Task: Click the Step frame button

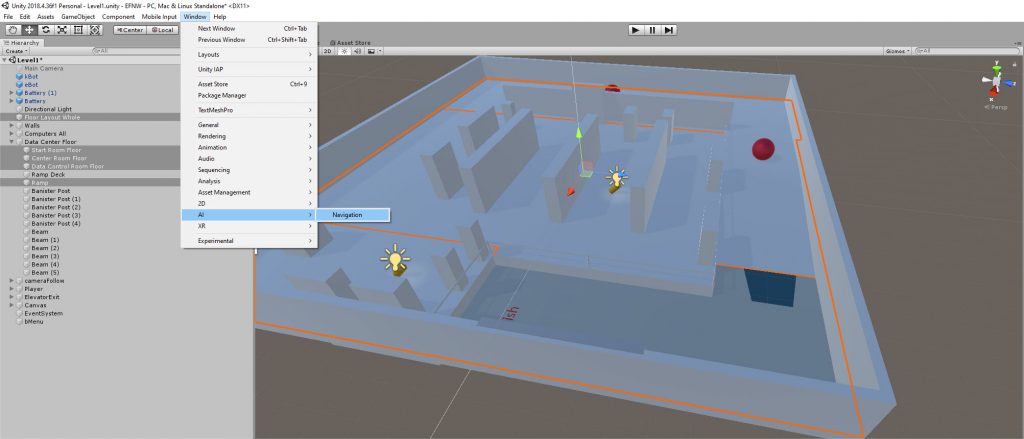Action: [669, 30]
